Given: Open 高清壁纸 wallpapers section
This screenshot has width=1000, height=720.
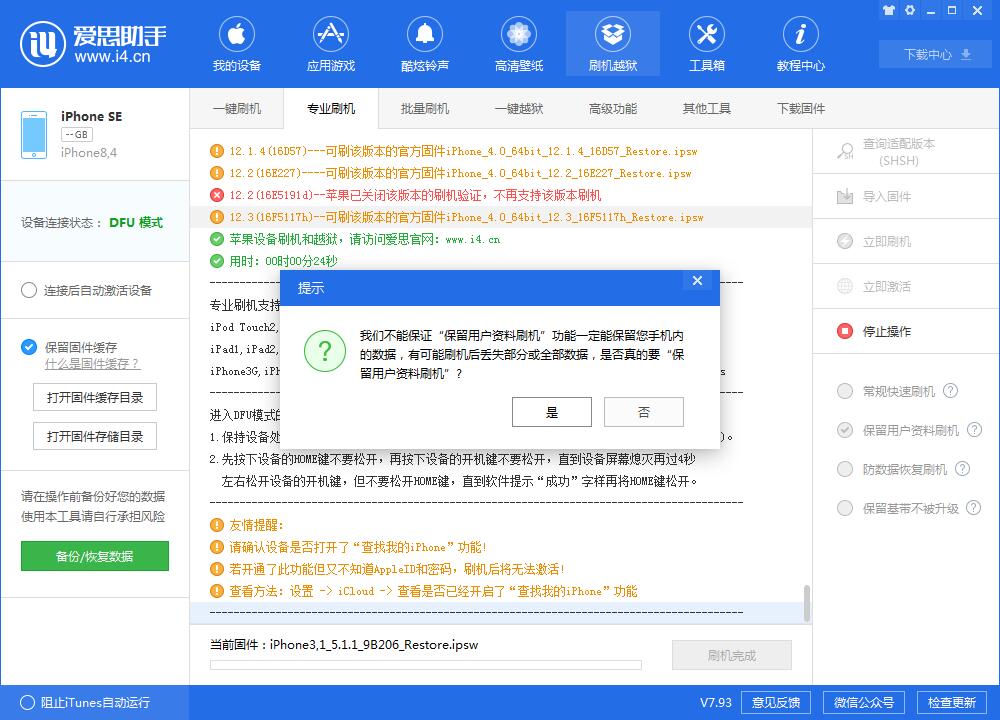Looking at the screenshot, I should click(518, 44).
